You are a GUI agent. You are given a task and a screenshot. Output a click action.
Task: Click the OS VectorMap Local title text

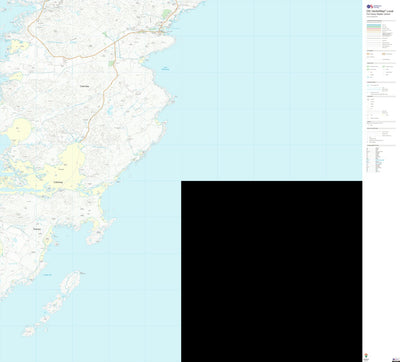click(x=380, y=11)
